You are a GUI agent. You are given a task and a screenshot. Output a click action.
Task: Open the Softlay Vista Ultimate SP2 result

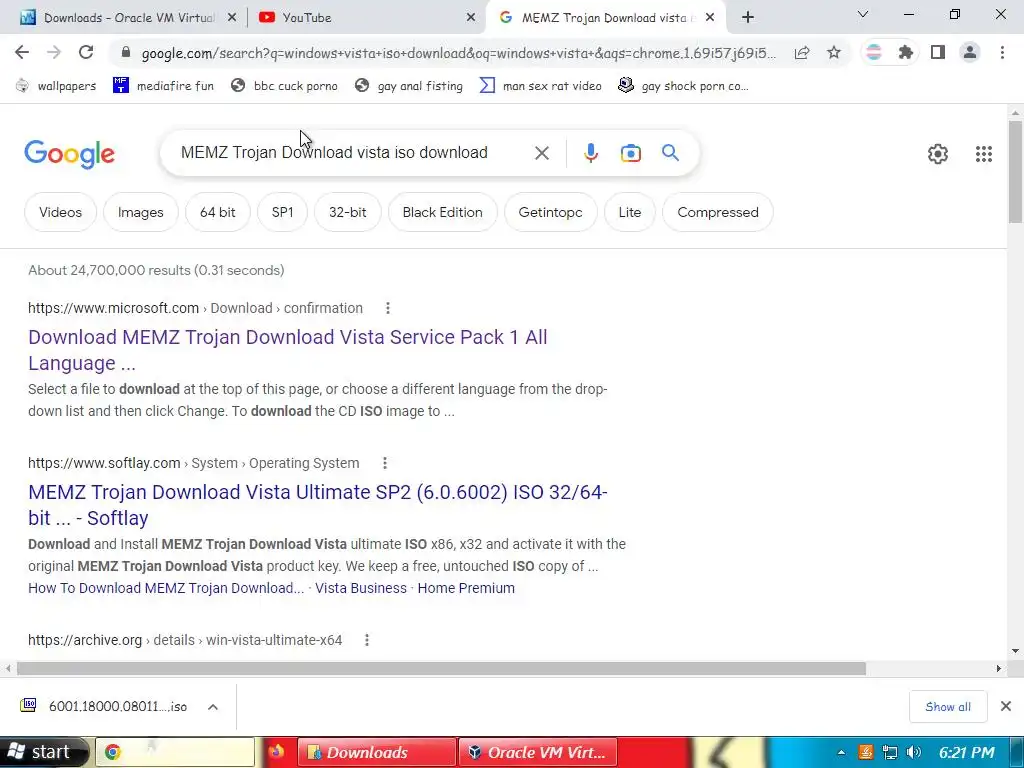pyautogui.click(x=318, y=505)
